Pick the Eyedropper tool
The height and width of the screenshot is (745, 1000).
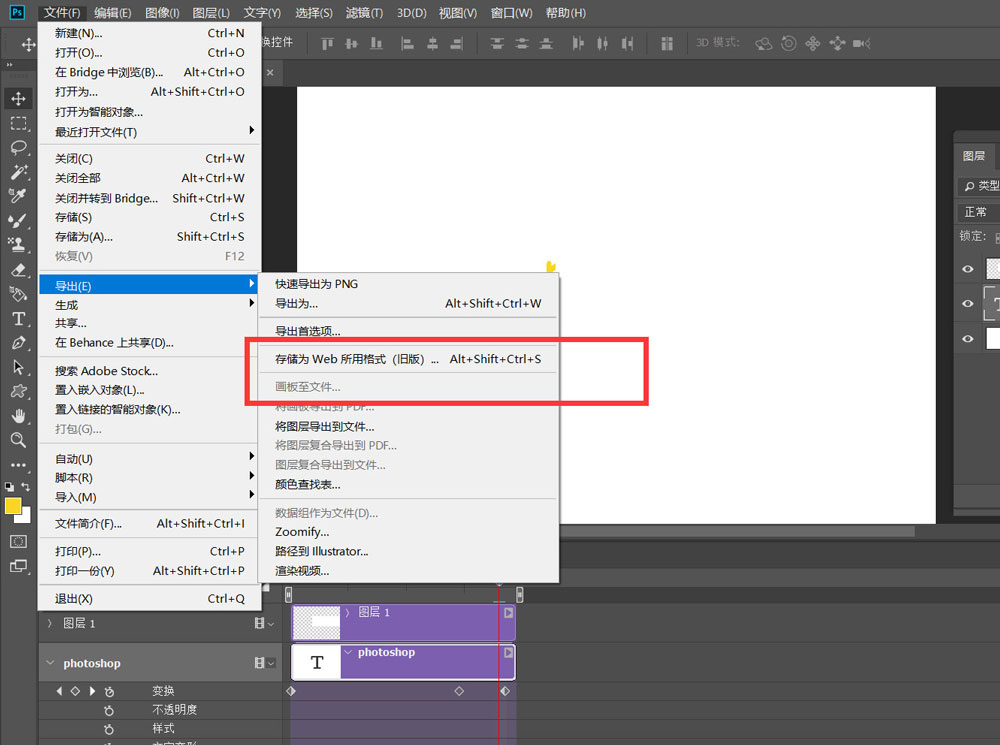[x=18, y=196]
